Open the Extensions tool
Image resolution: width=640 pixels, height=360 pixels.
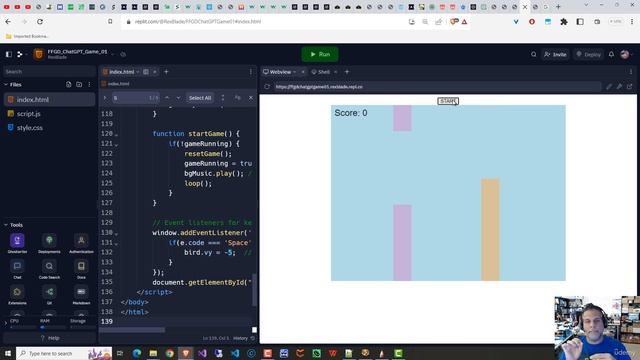point(17,295)
